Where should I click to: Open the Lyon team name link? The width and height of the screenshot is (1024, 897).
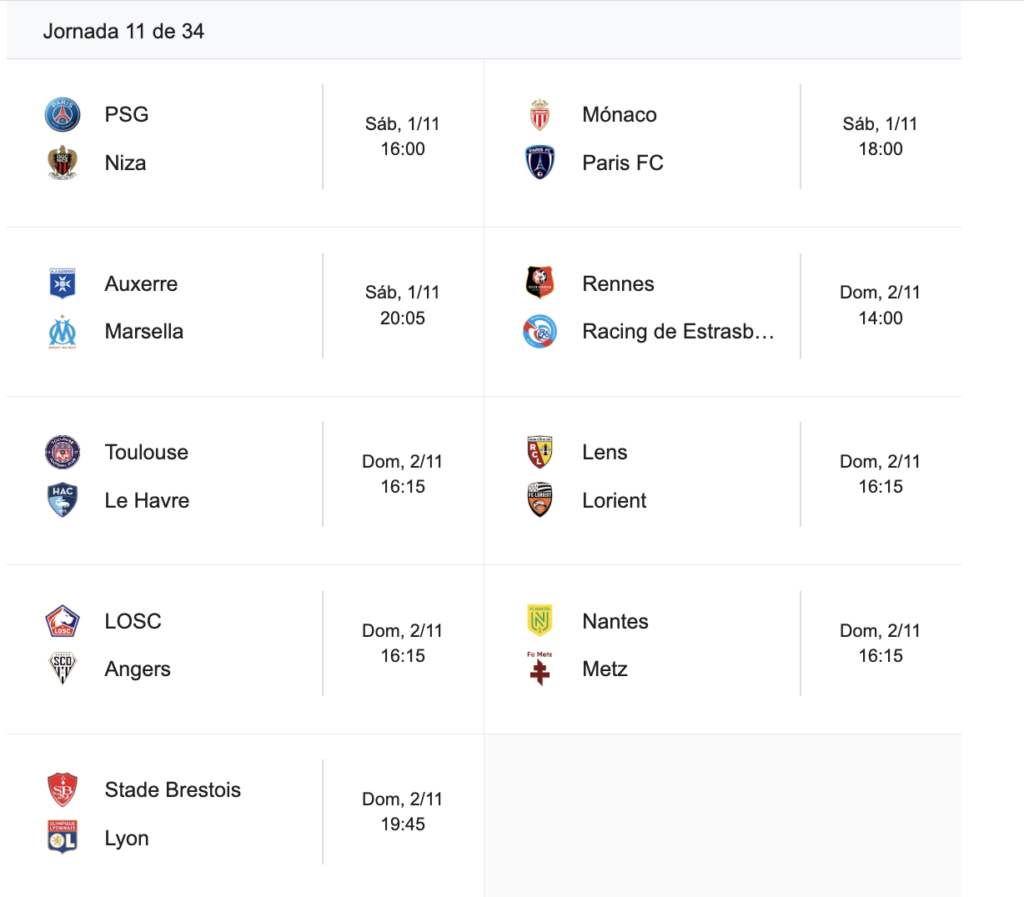(127, 839)
